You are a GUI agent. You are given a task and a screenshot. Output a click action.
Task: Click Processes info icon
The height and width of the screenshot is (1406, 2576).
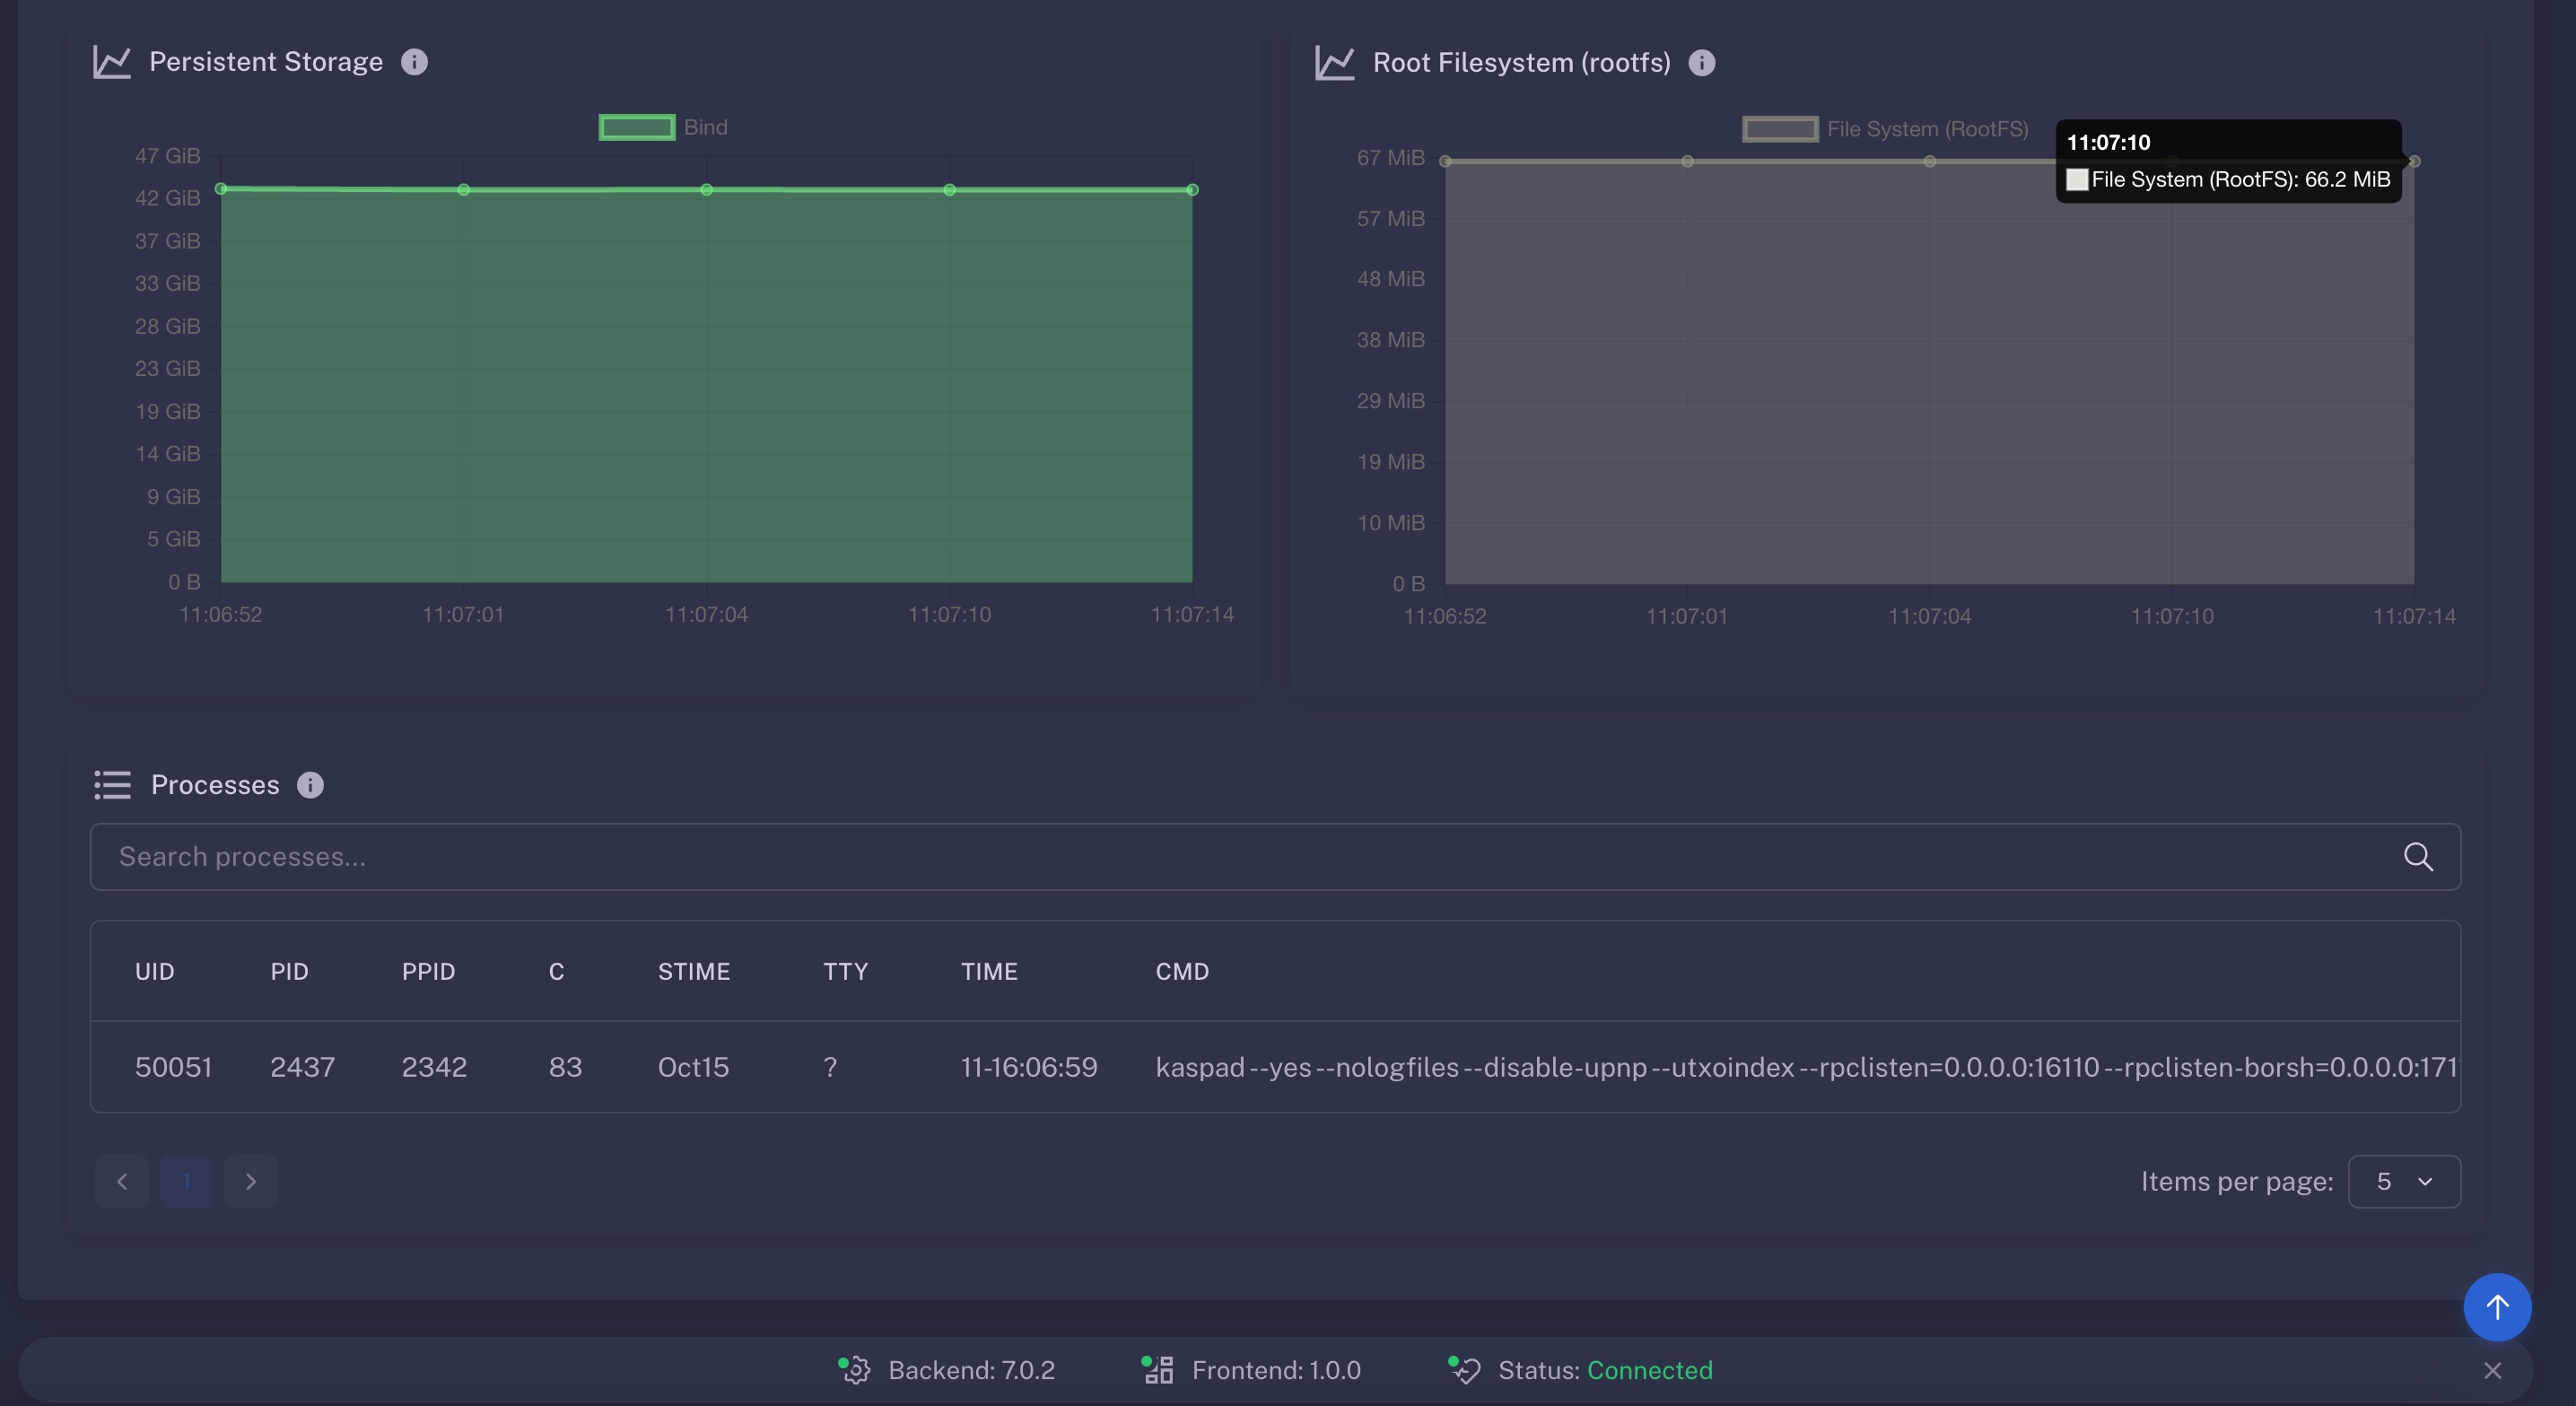(310, 785)
